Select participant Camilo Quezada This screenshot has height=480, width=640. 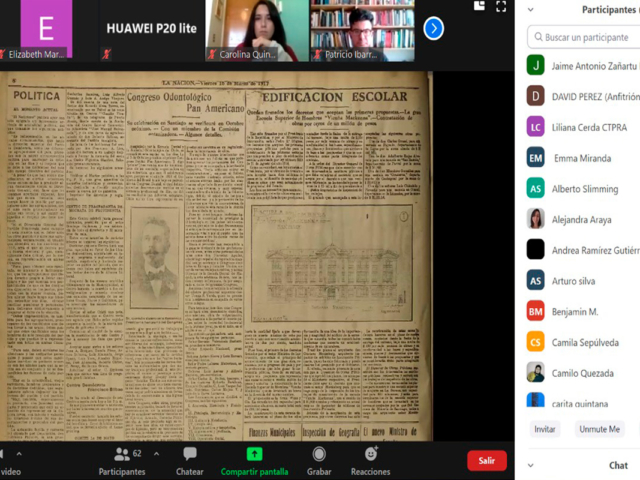tap(583, 373)
